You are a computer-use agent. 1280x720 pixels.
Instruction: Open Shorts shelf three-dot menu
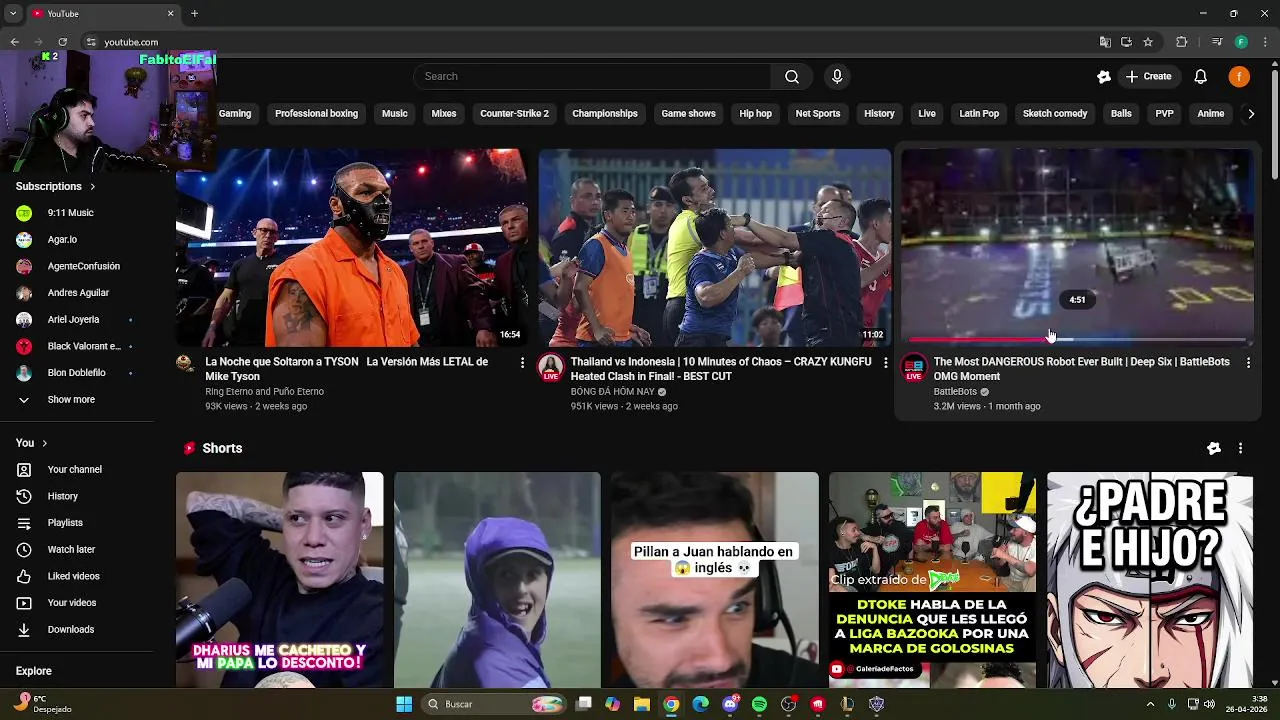(x=1240, y=449)
